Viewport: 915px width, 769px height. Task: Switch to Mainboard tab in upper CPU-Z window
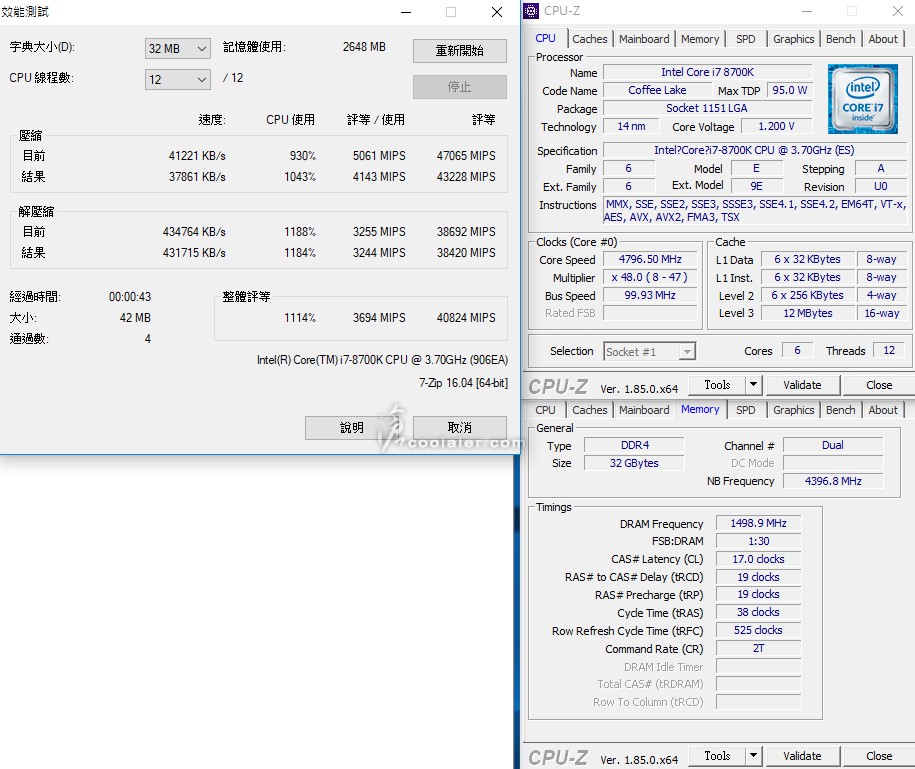644,39
